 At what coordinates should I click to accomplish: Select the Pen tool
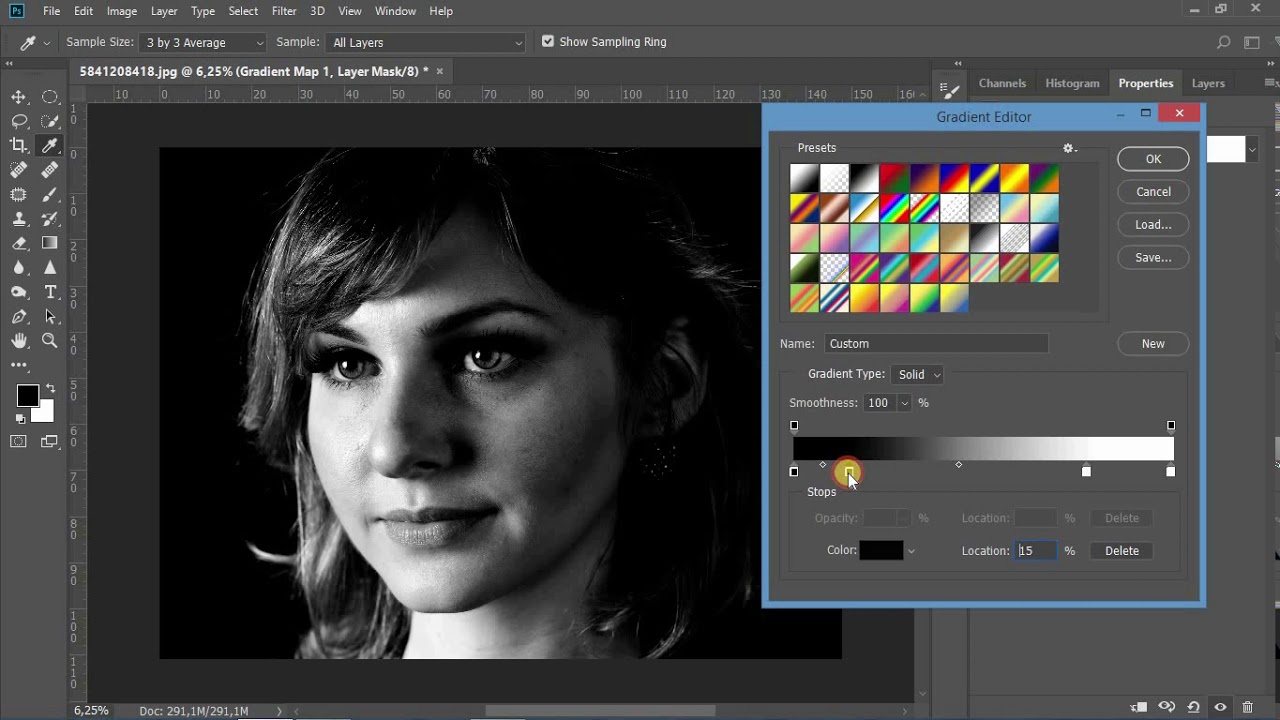(19, 317)
